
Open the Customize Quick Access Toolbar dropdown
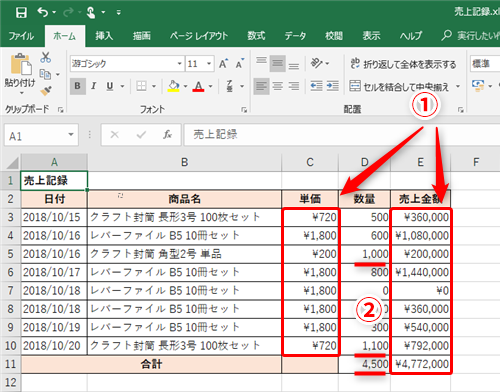click(x=119, y=13)
